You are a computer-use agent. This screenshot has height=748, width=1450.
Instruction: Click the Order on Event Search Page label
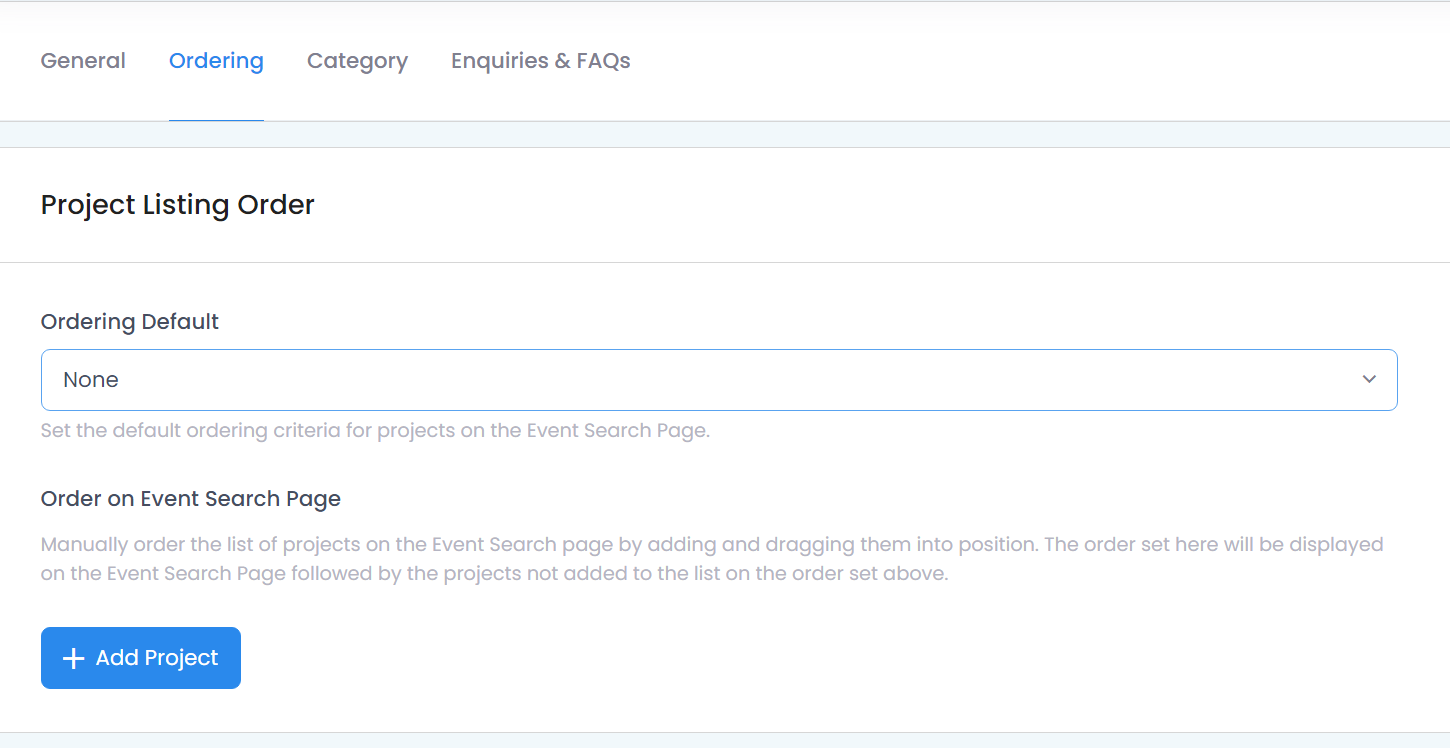coord(191,499)
